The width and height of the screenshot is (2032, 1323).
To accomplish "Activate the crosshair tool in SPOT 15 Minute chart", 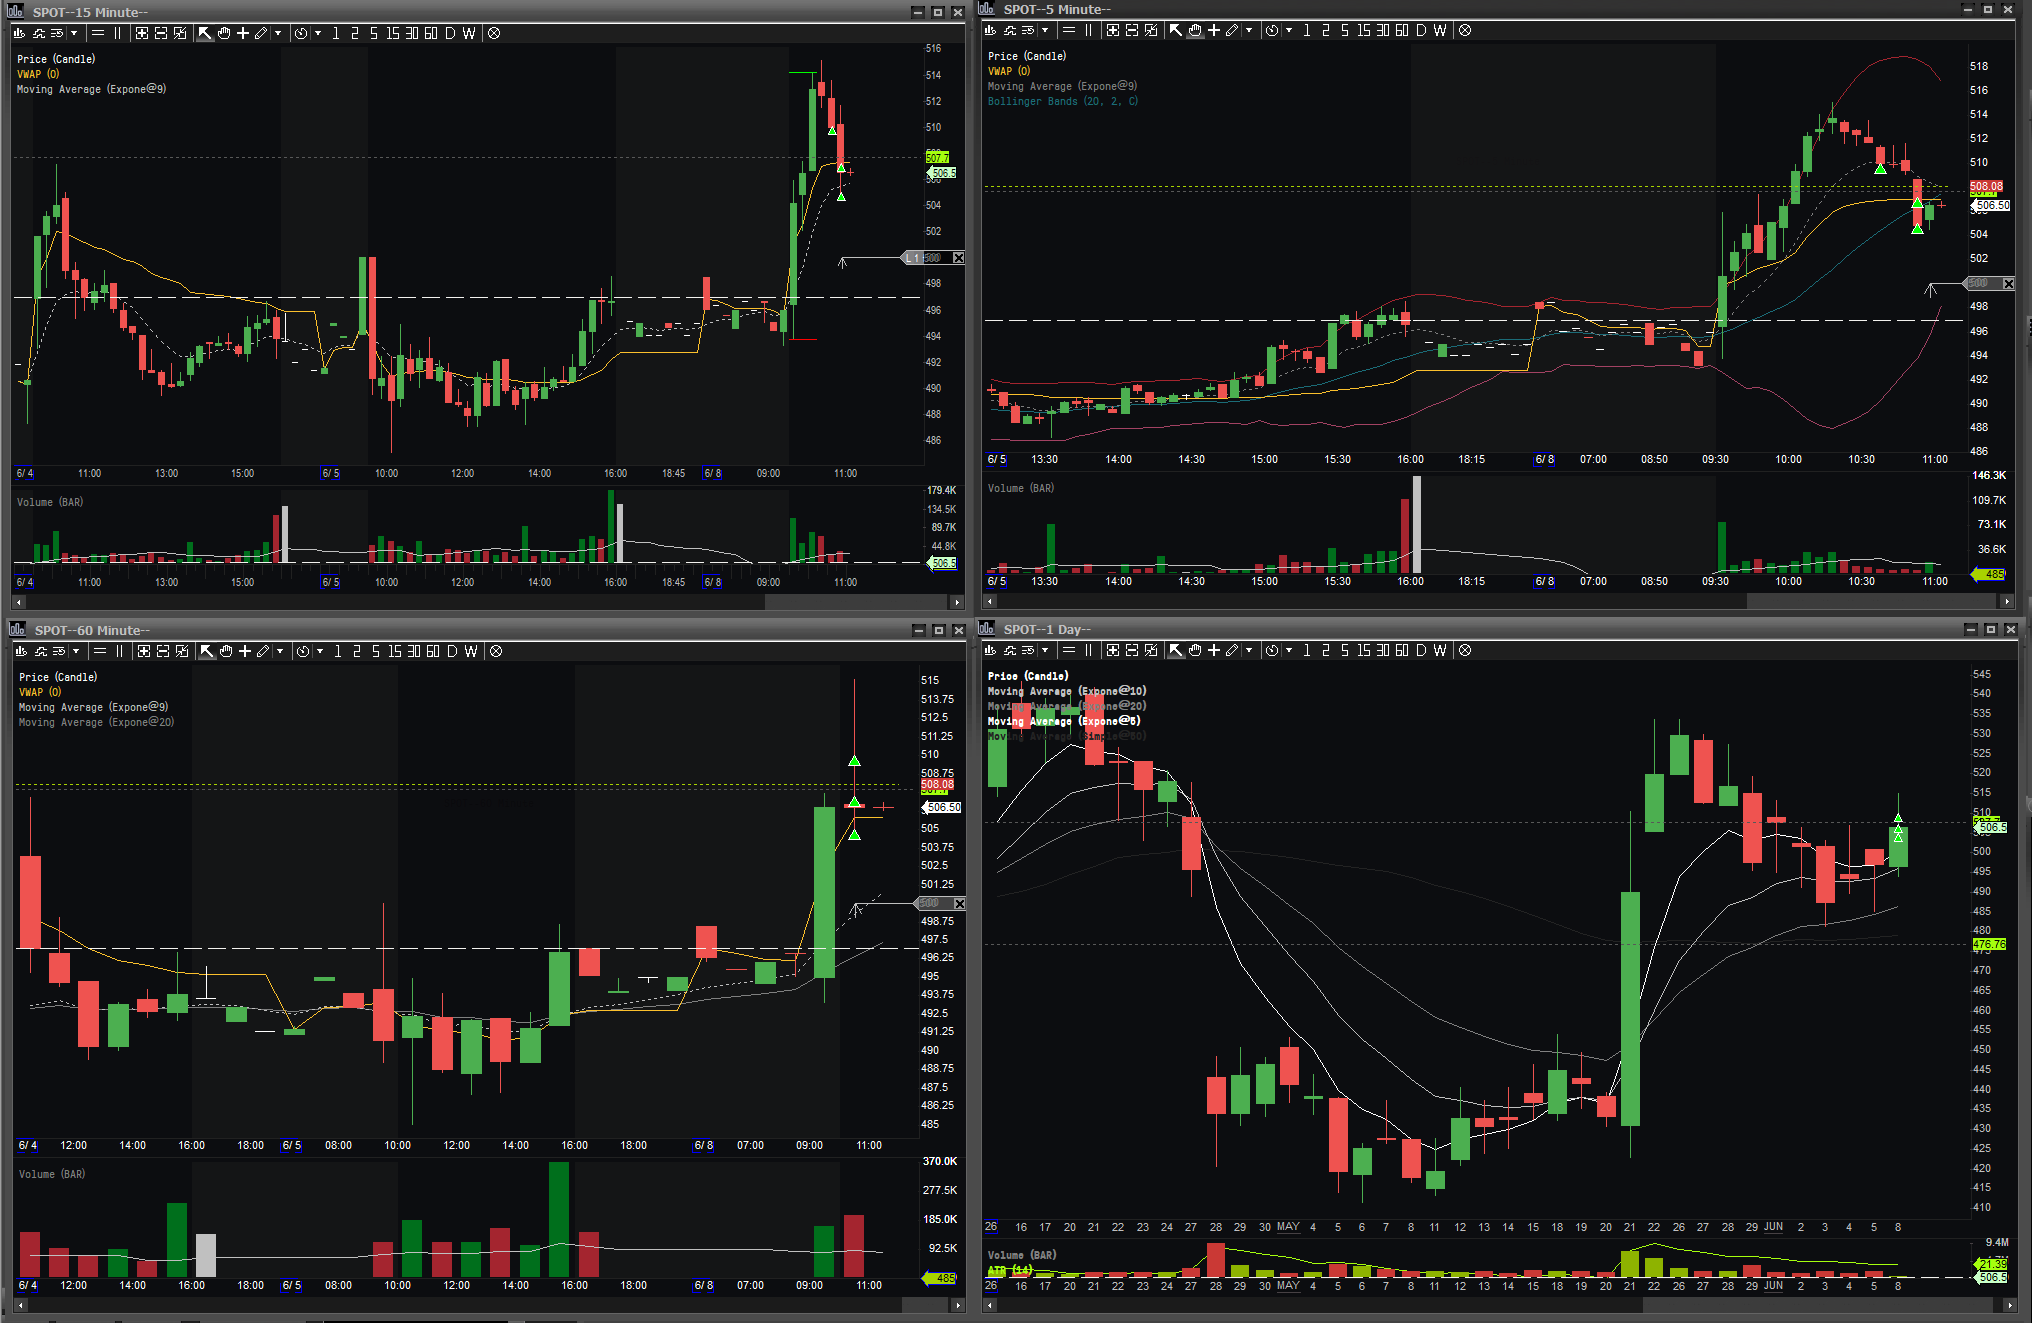I will pyautogui.click(x=243, y=33).
